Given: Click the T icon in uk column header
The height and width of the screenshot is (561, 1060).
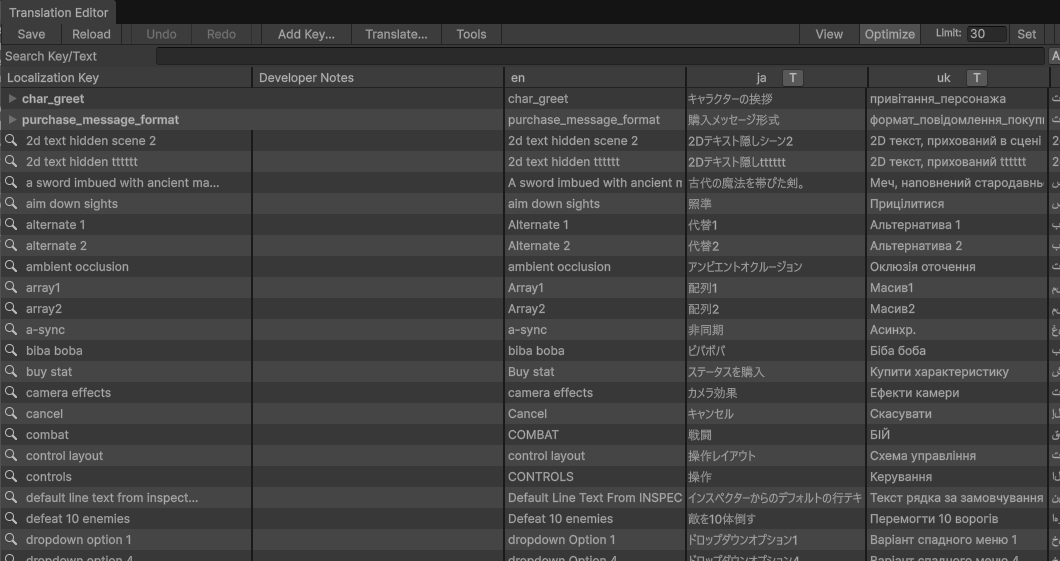Looking at the screenshot, I should [977, 78].
